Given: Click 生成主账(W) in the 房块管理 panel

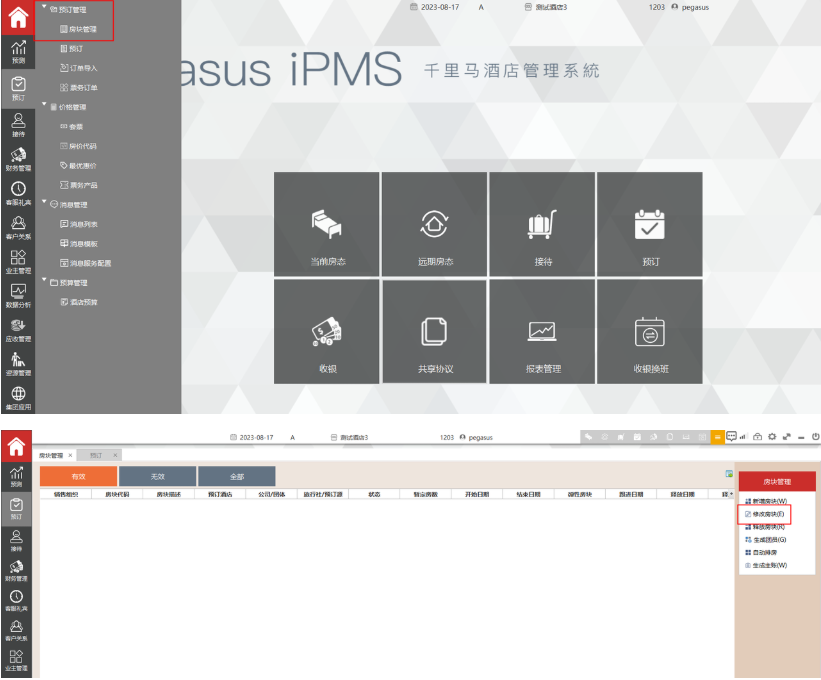Looking at the screenshot, I should point(766,565).
